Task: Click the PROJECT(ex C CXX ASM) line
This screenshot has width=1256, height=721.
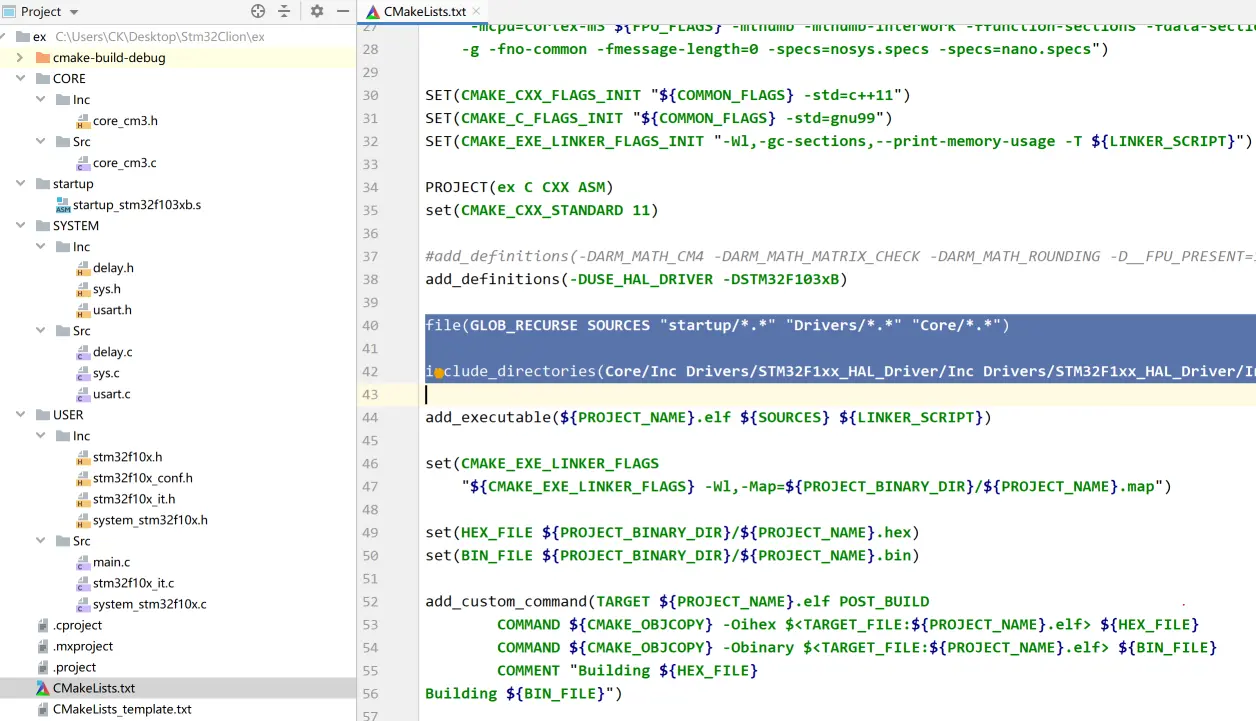Action: coord(519,187)
